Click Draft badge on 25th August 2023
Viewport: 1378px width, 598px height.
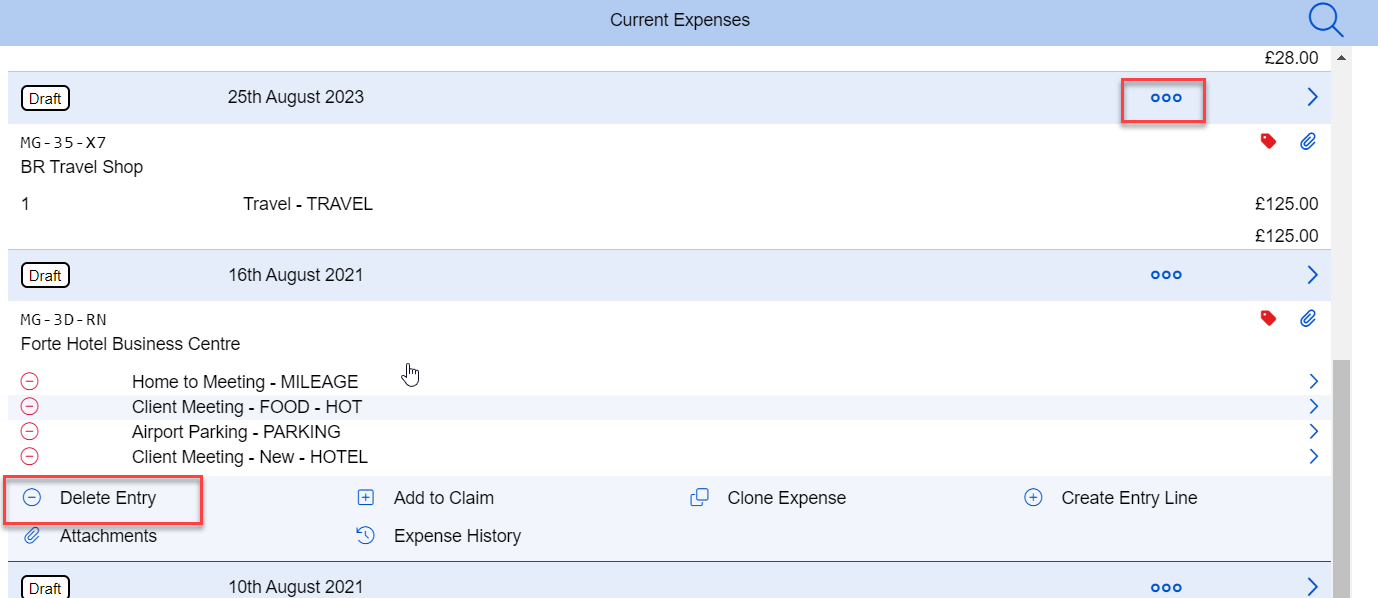[45, 98]
